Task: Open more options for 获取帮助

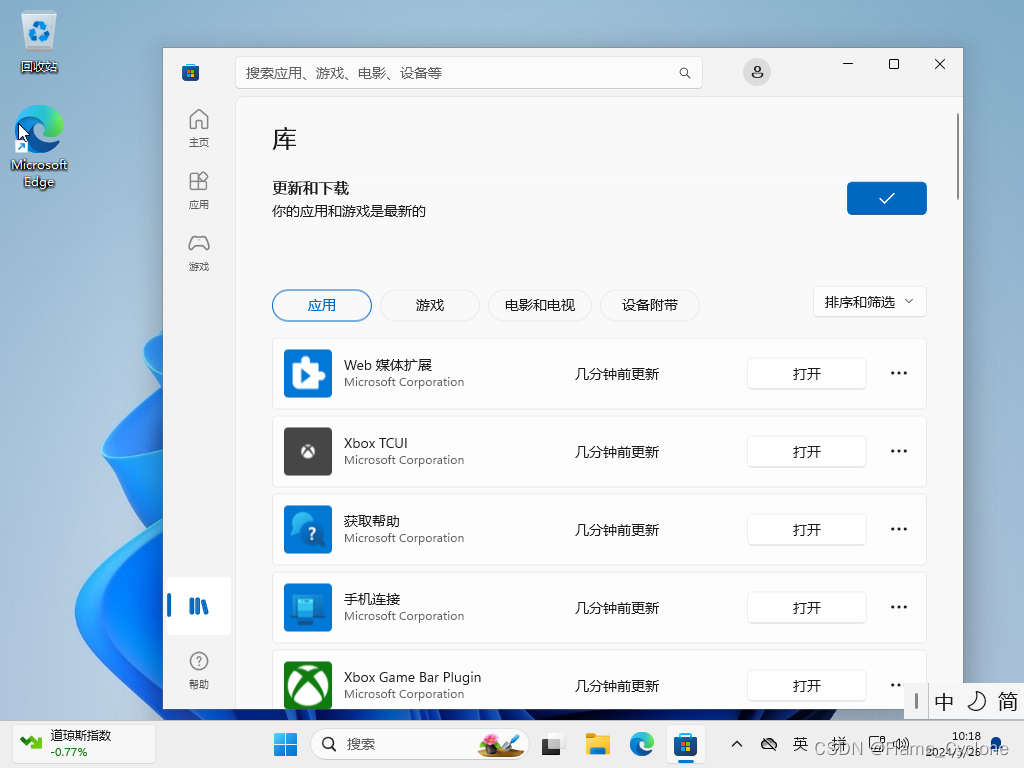Action: coord(899,530)
